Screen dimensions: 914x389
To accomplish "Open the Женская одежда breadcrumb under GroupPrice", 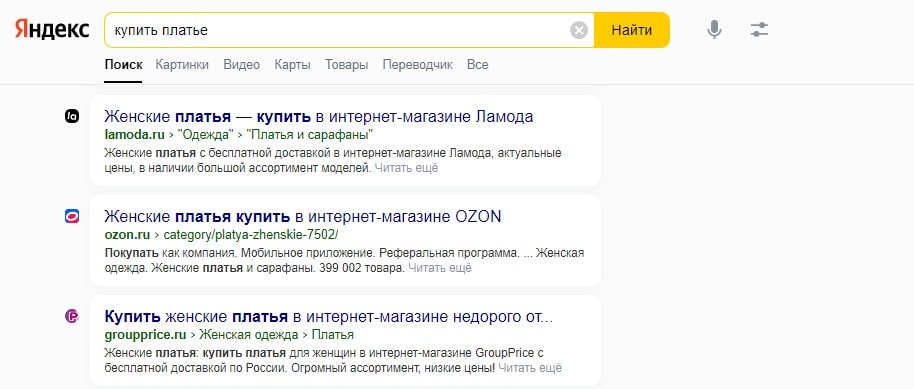I will tap(249, 335).
